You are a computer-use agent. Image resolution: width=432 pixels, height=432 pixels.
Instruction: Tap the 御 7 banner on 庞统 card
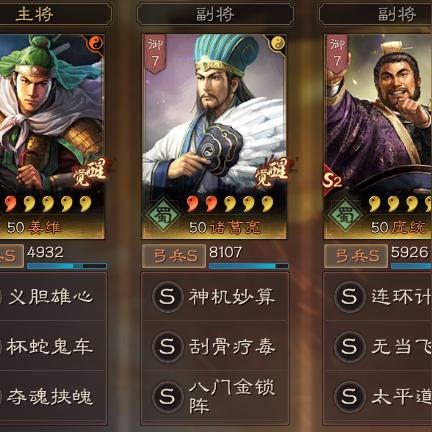337,54
